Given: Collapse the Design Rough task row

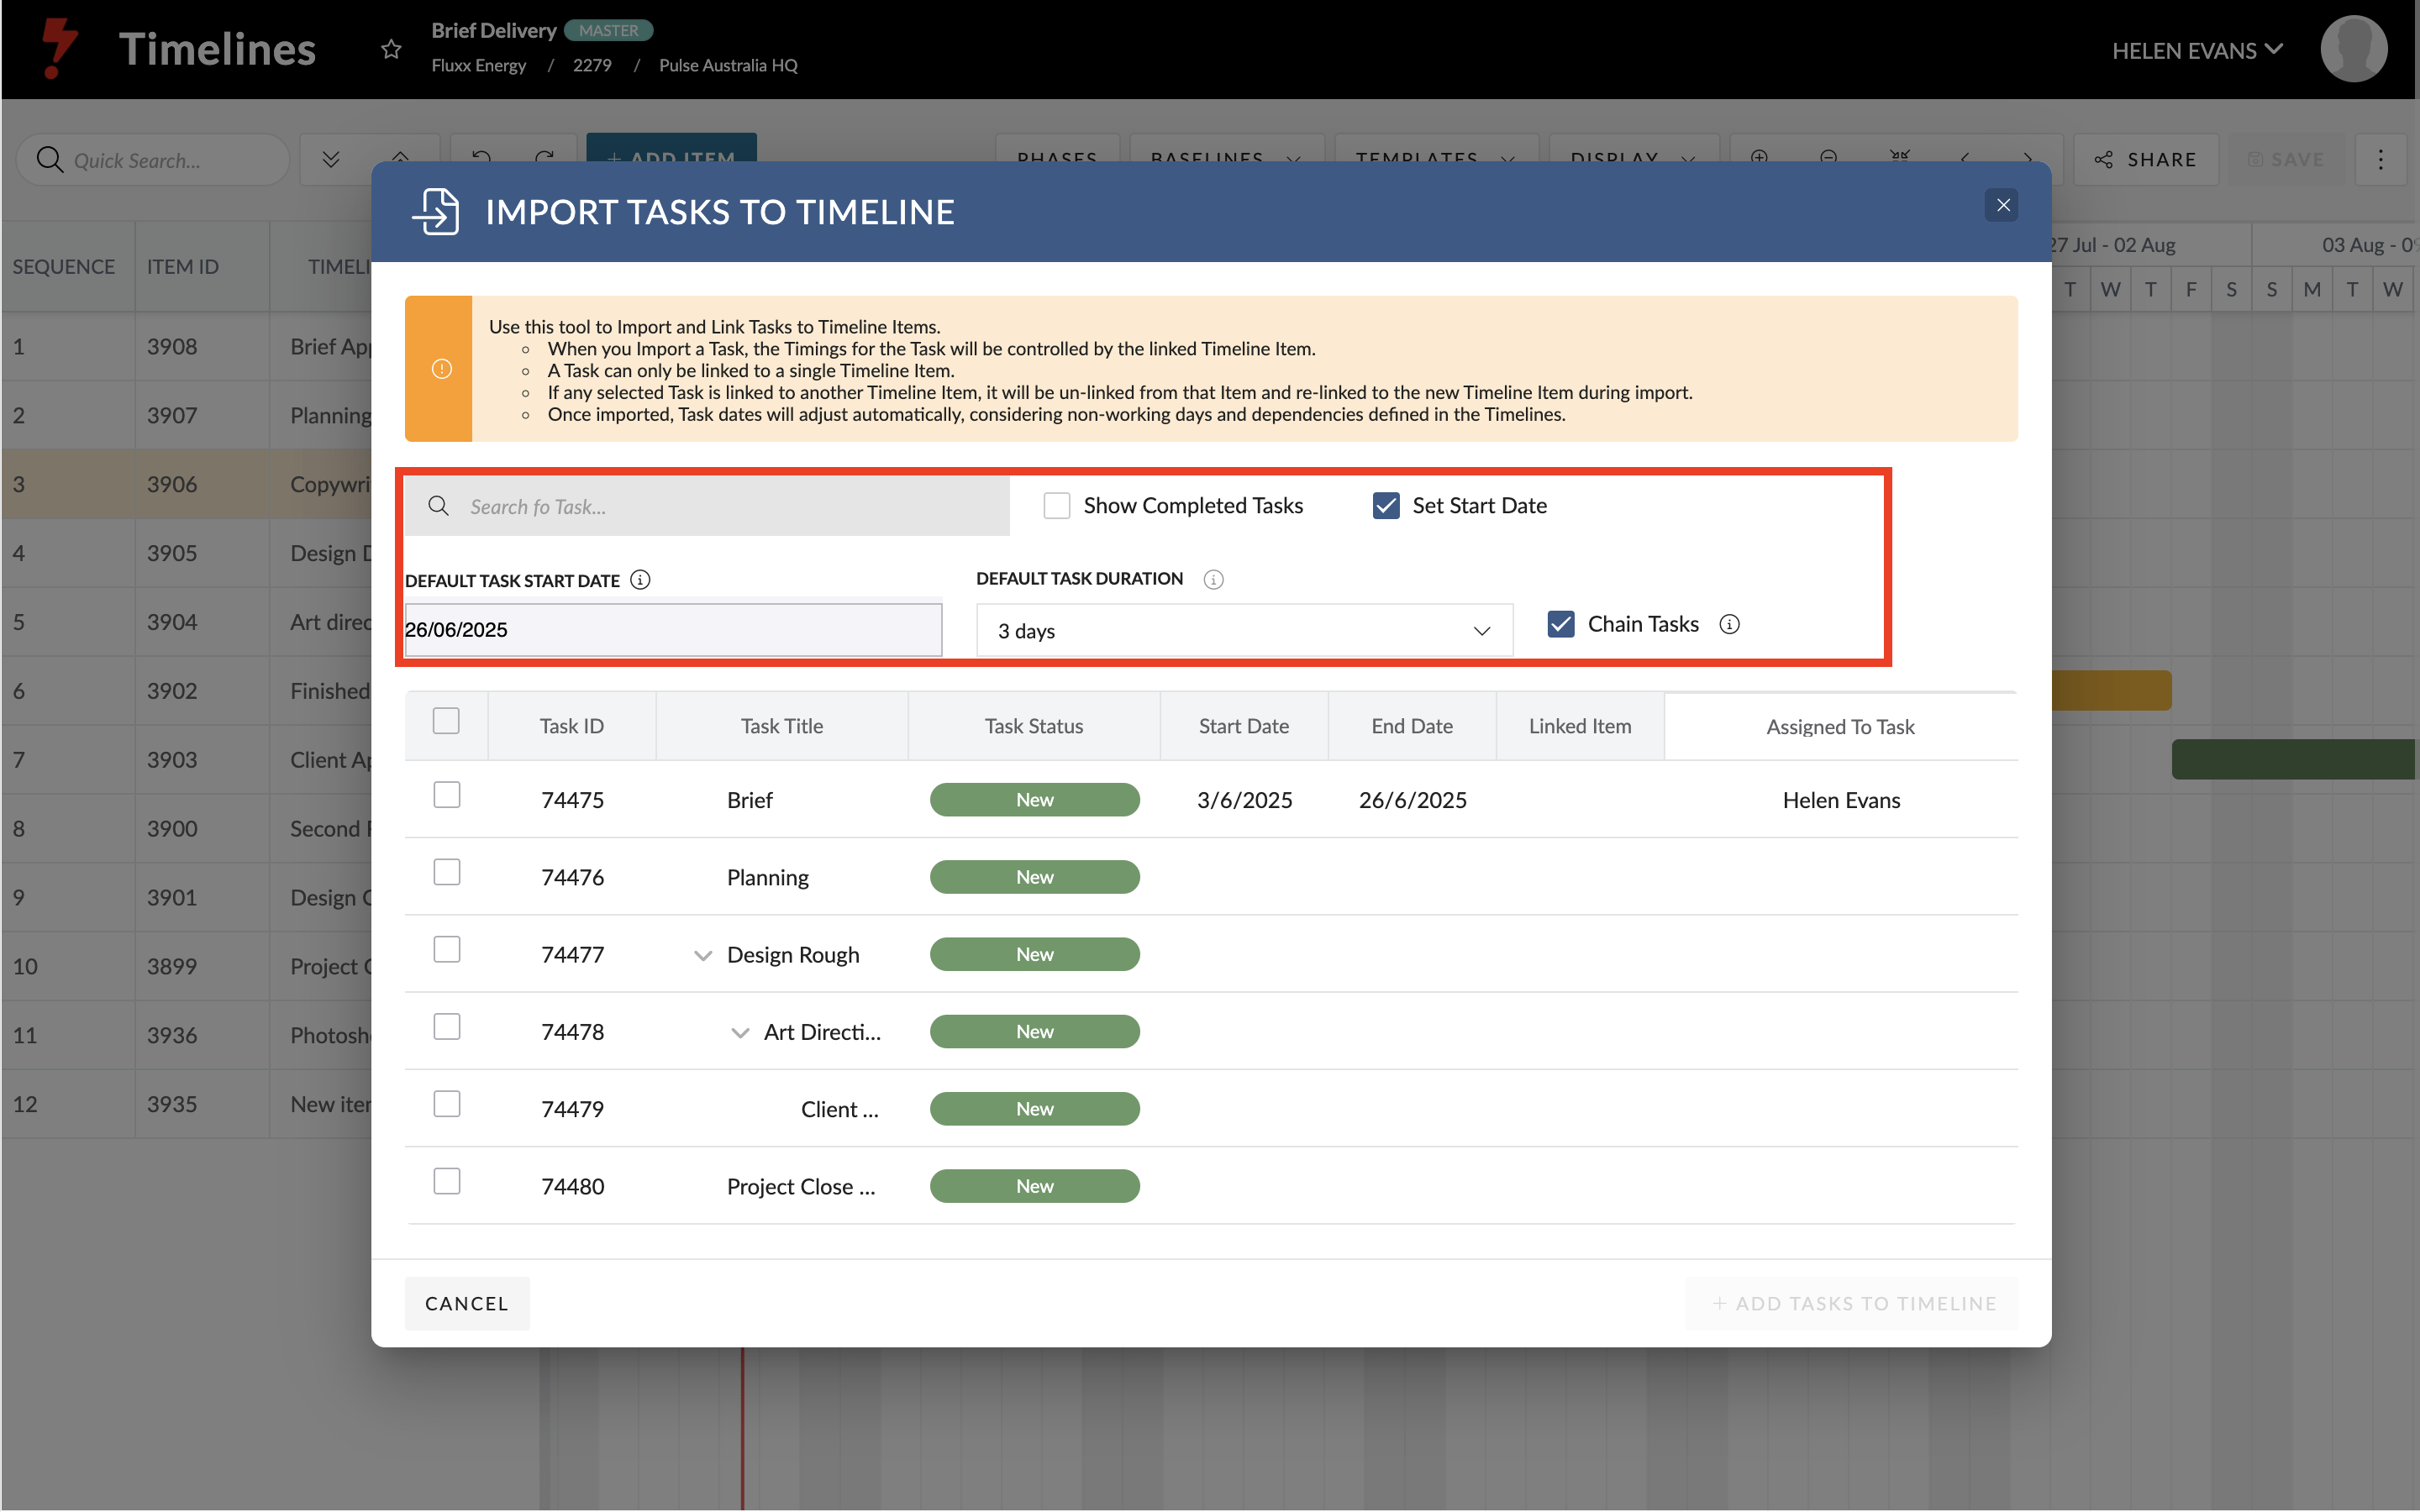Looking at the screenshot, I should pyautogui.click(x=703, y=955).
